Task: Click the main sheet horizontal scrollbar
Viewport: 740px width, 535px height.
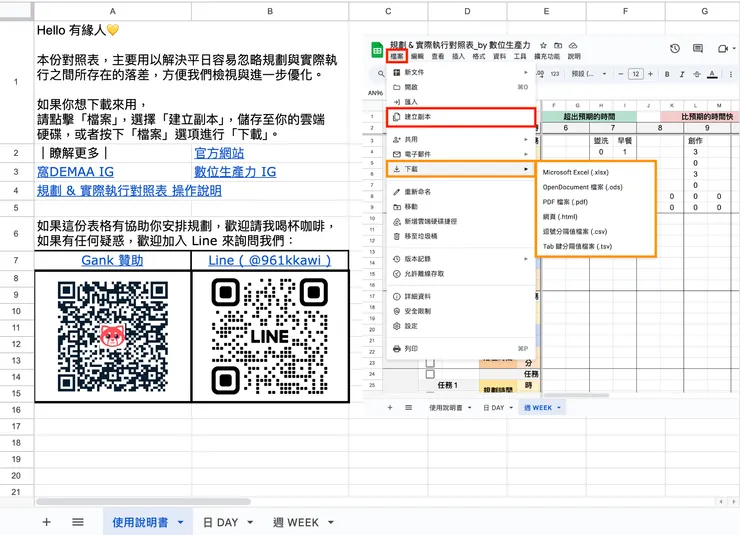Action: point(143,502)
